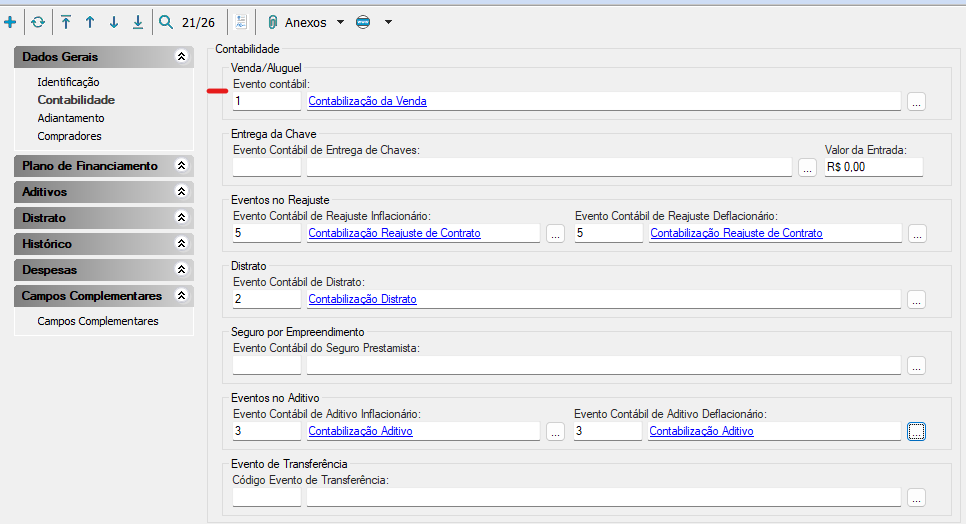This screenshot has height=524, width=966.
Task: Click the Seguro Prestamista description field
Action: (604, 365)
